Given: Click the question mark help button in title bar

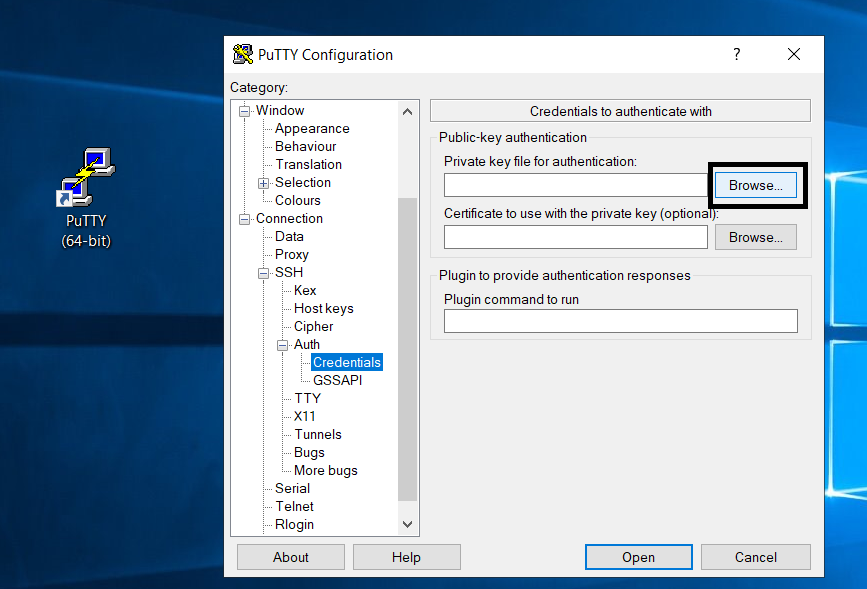Looking at the screenshot, I should tap(737, 54).
